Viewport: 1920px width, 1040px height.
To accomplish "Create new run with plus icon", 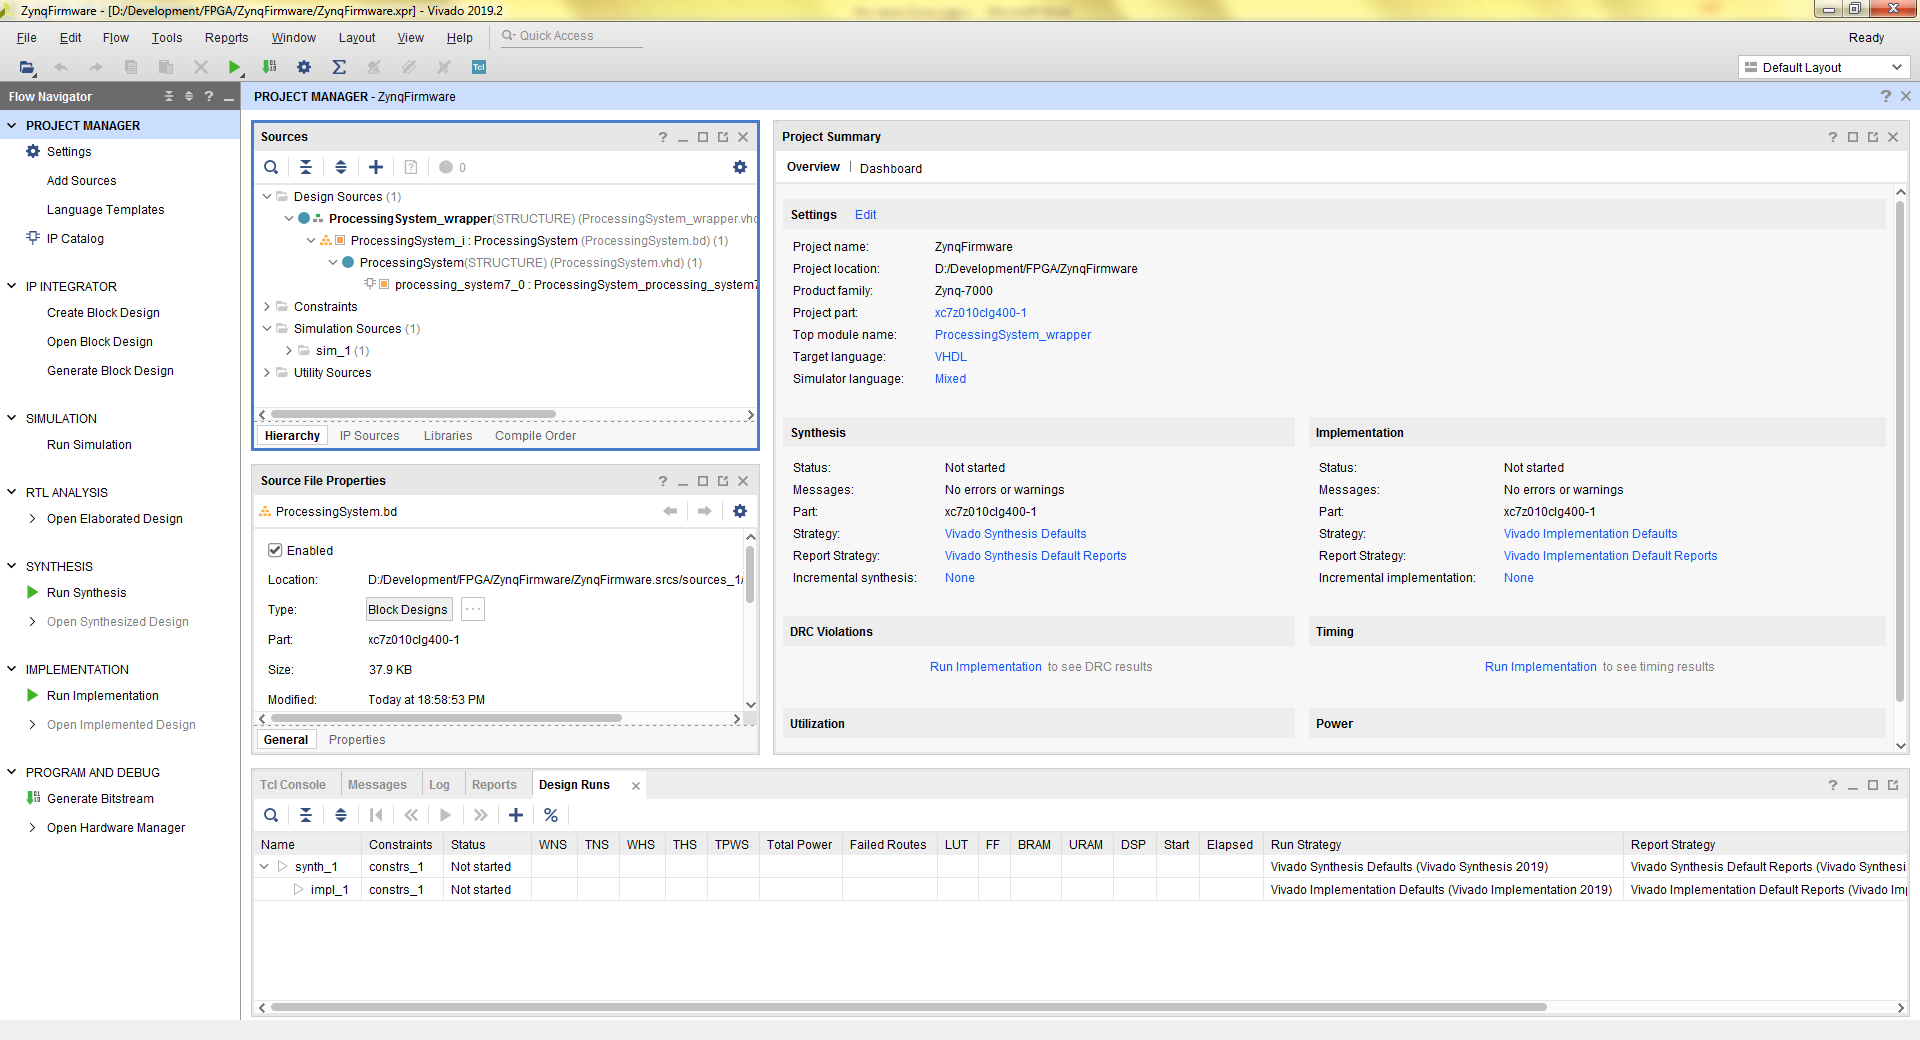I will (516, 815).
